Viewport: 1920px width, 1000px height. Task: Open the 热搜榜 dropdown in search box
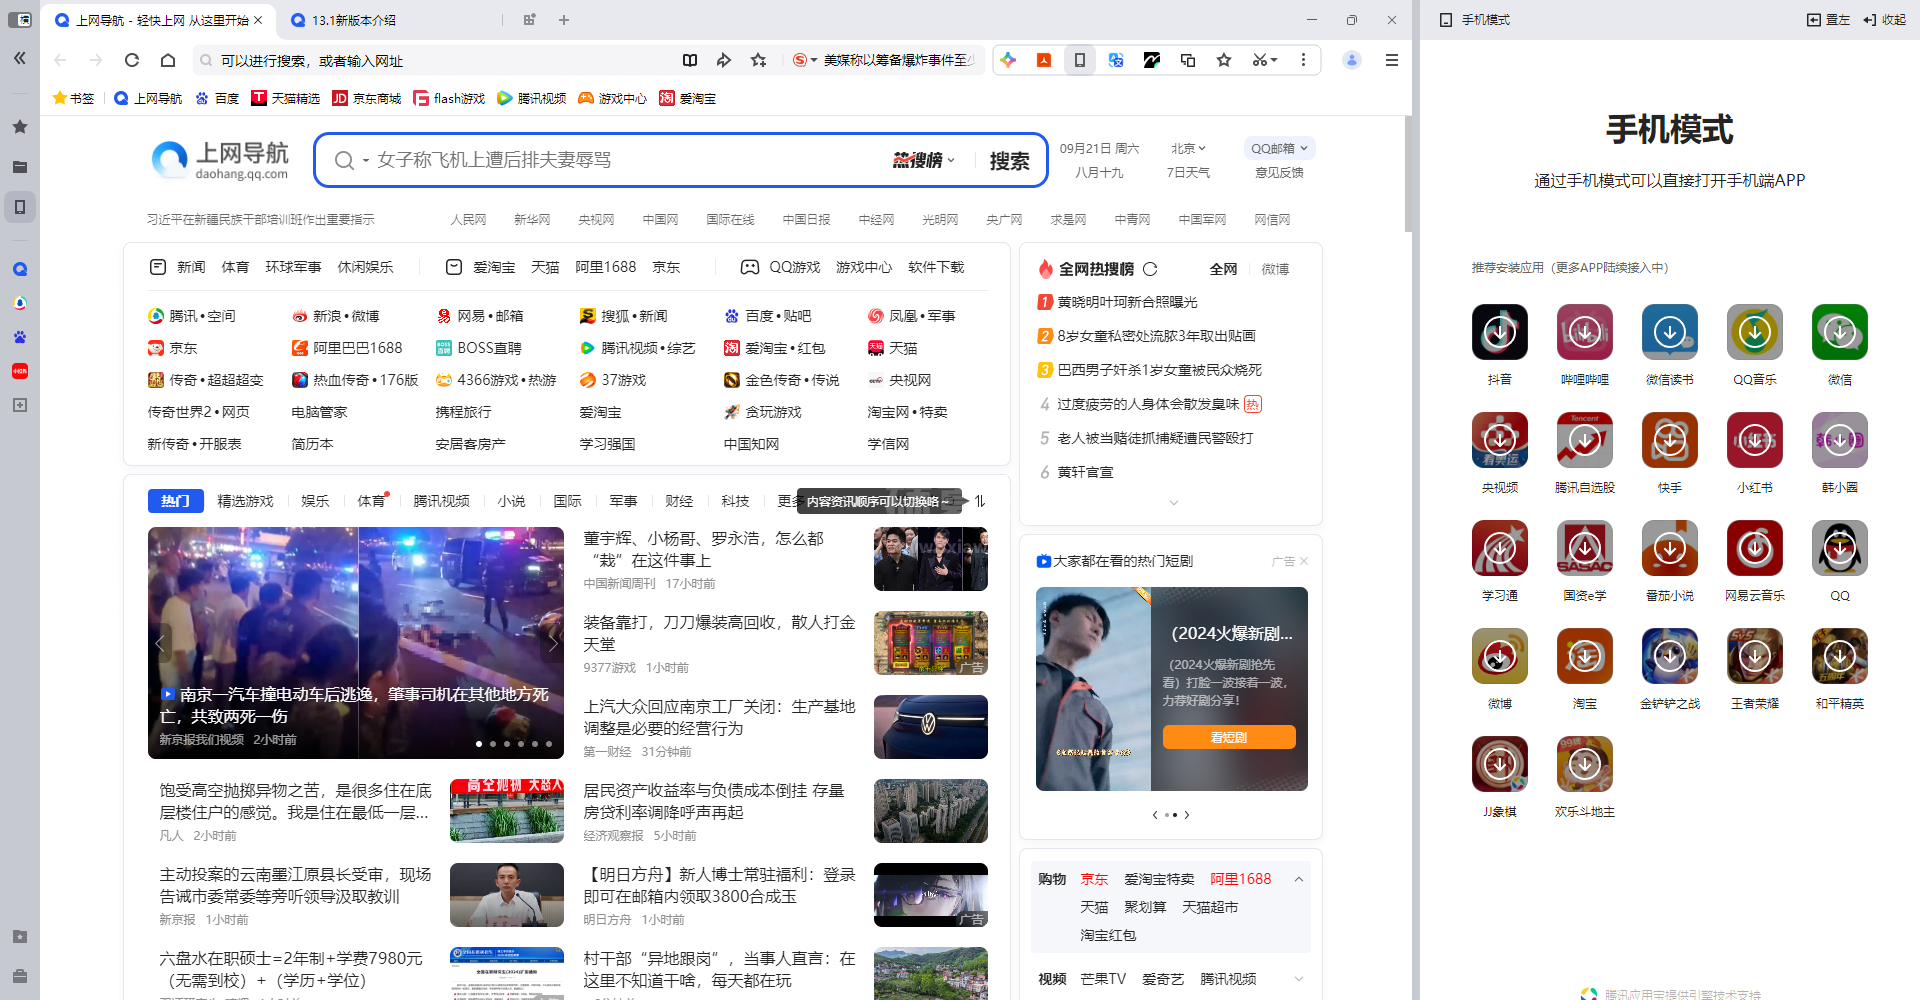coord(923,160)
